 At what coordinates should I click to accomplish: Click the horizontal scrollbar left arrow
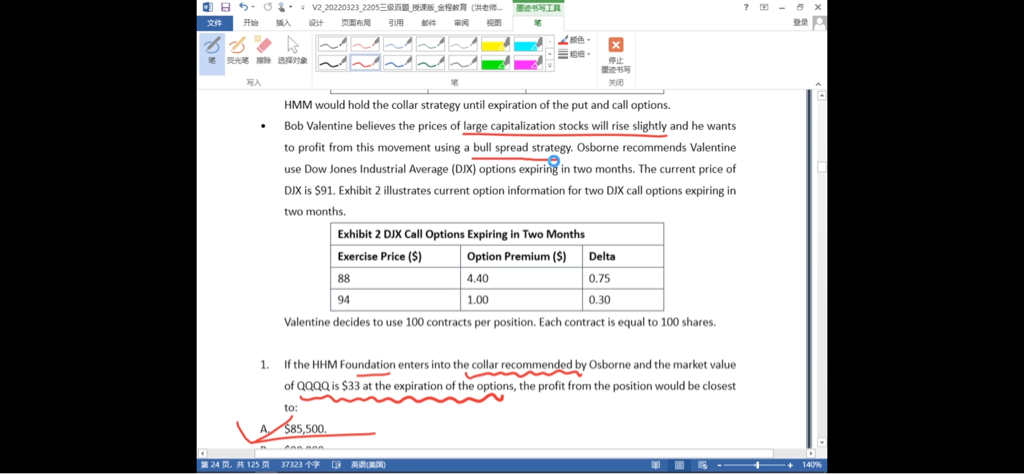[202, 452]
